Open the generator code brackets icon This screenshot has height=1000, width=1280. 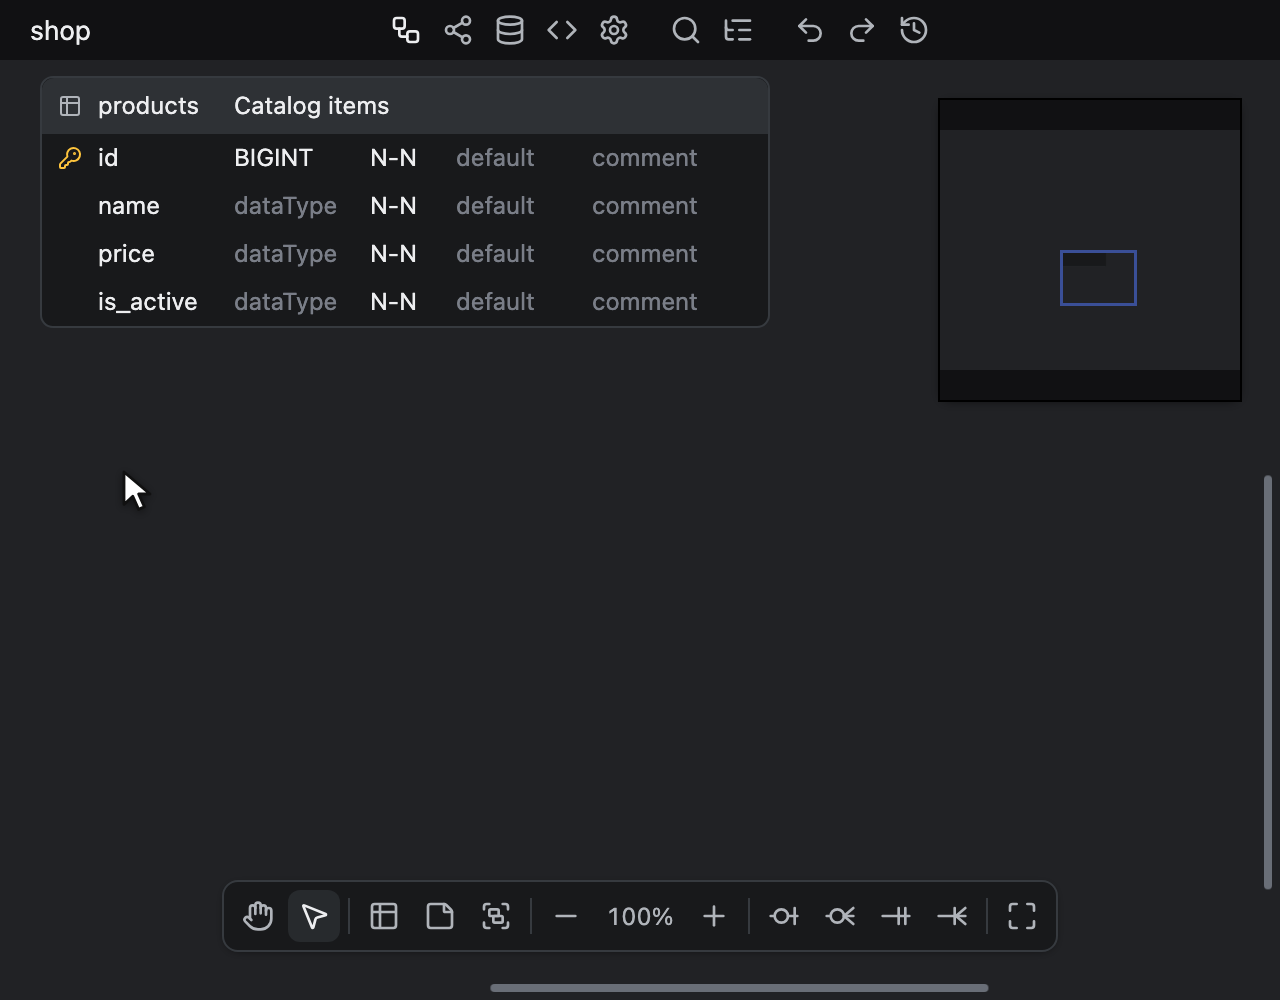(562, 30)
